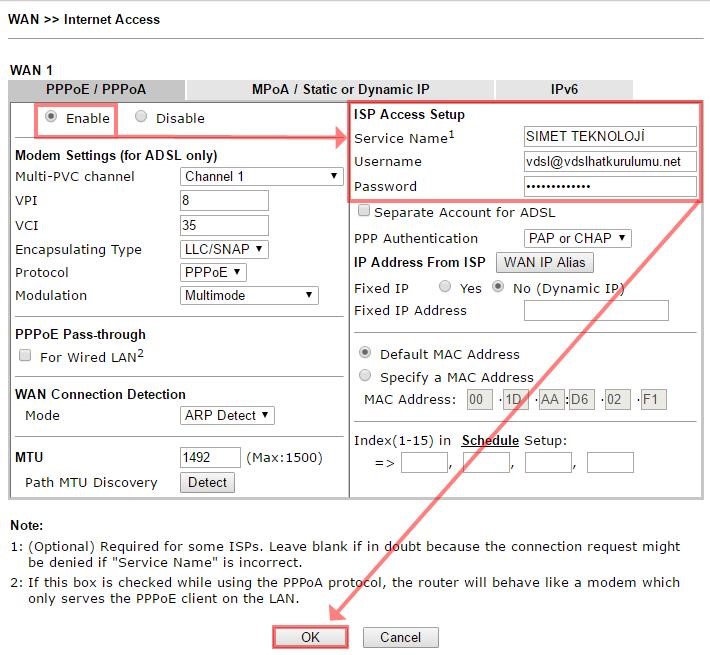Switch to the IPv6 tab
Screen dimensions: 710x655
click(564, 89)
